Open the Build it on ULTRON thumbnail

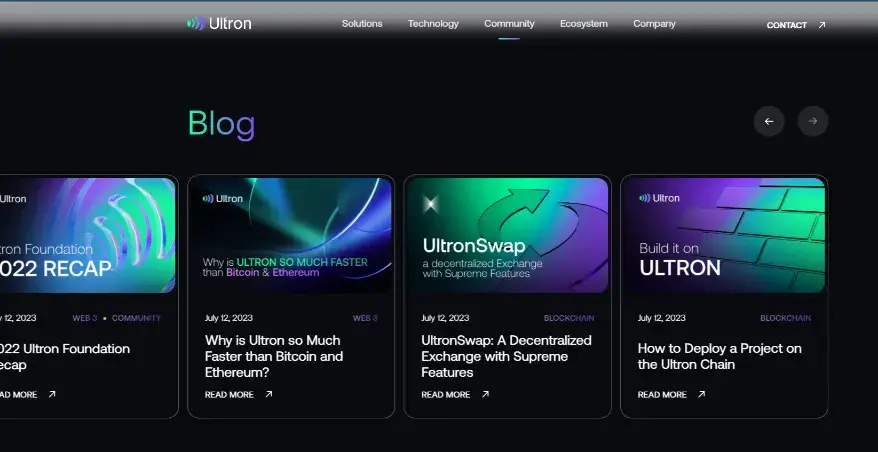tap(724, 235)
